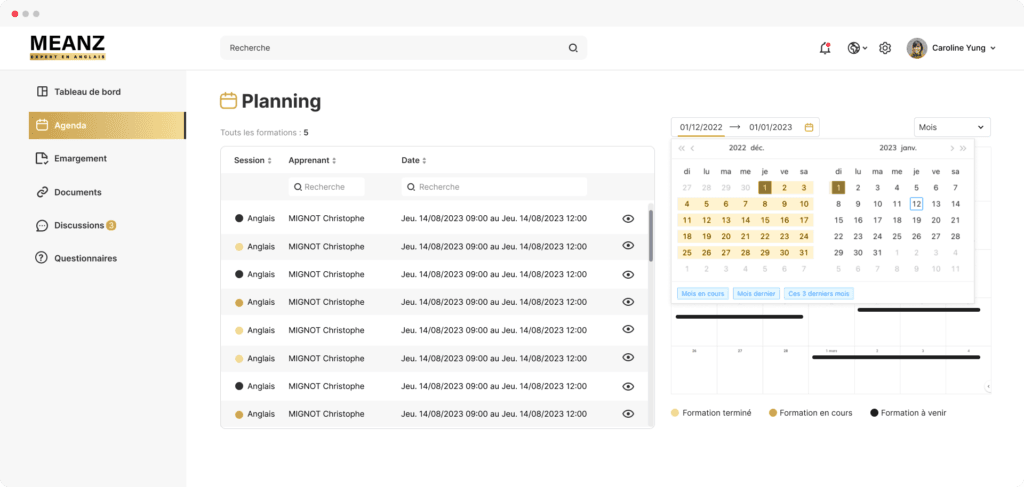Click the calendar icon in date range field

809,127
